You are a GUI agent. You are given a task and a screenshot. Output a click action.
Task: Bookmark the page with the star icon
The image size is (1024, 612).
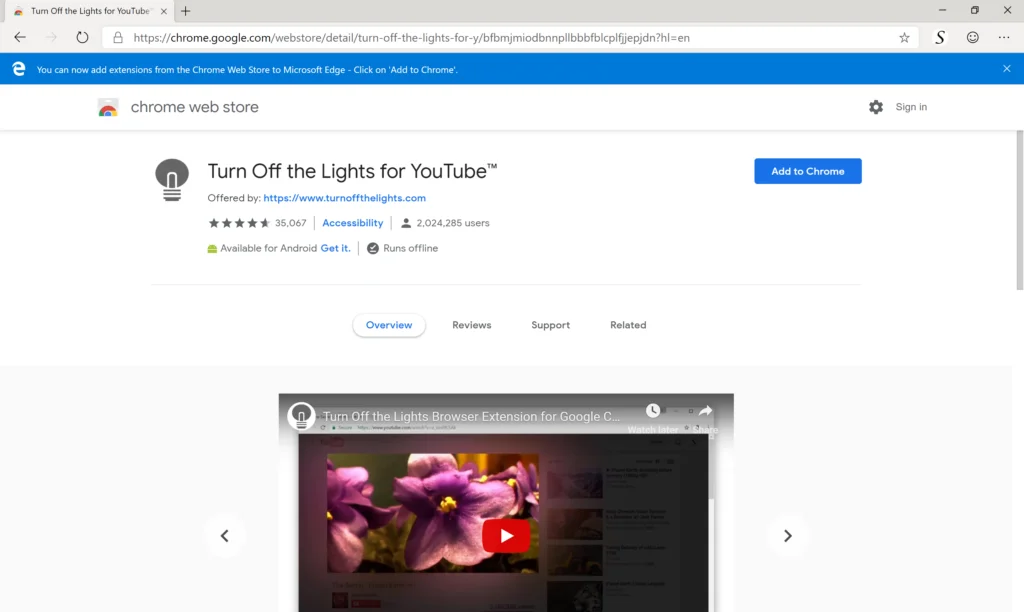(904, 37)
